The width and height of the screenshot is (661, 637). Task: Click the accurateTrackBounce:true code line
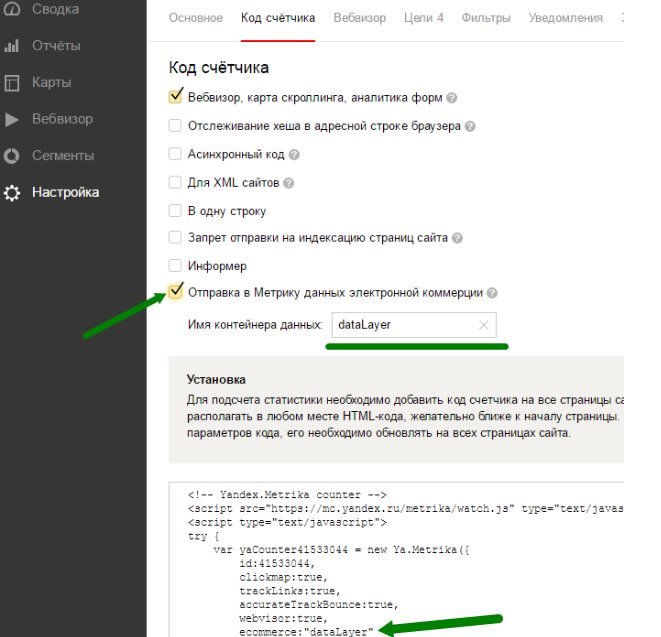tap(319, 605)
